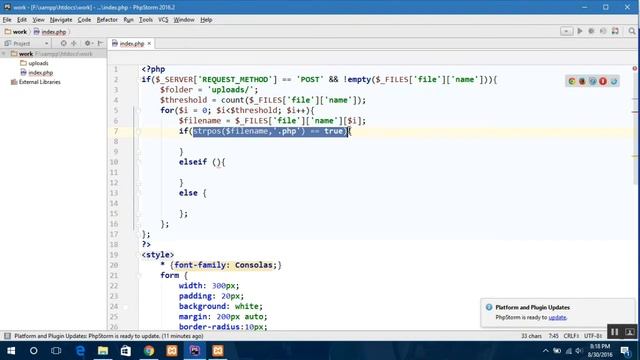Open in Firefox browser icon in editor
Viewport: 640px width, 360px height.
[582, 81]
